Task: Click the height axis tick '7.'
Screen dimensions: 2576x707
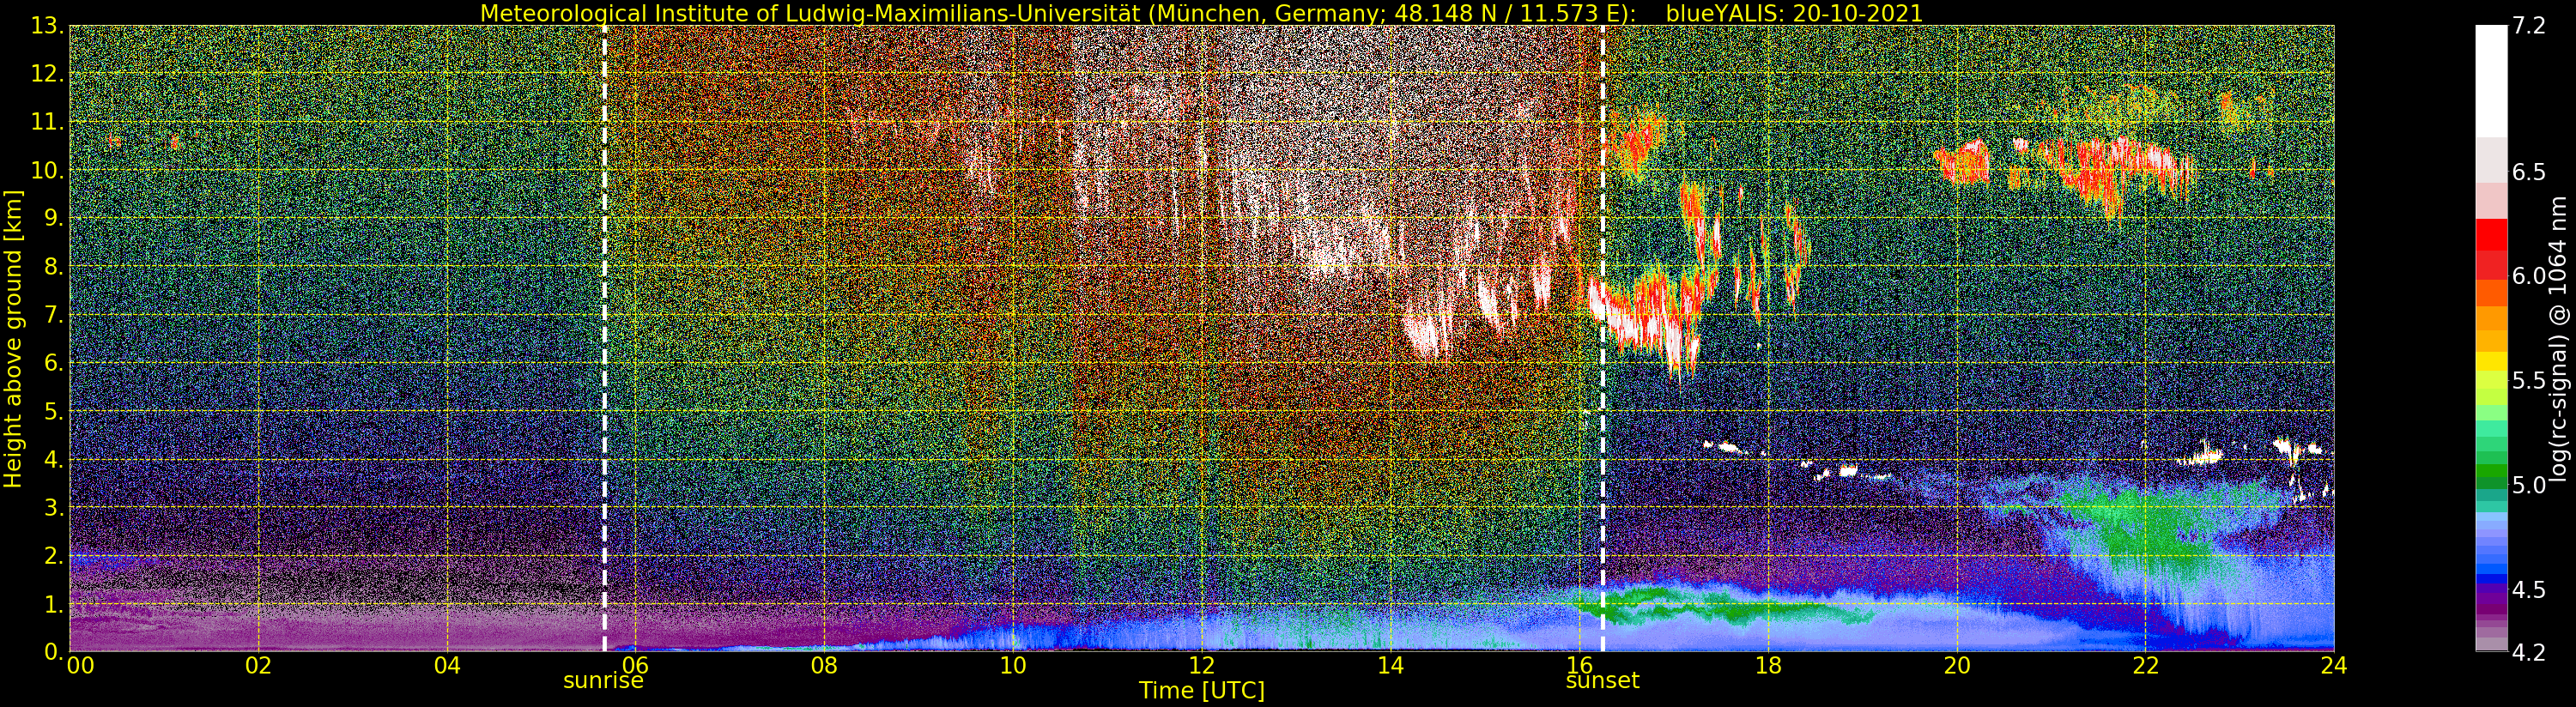Action: coord(53,314)
